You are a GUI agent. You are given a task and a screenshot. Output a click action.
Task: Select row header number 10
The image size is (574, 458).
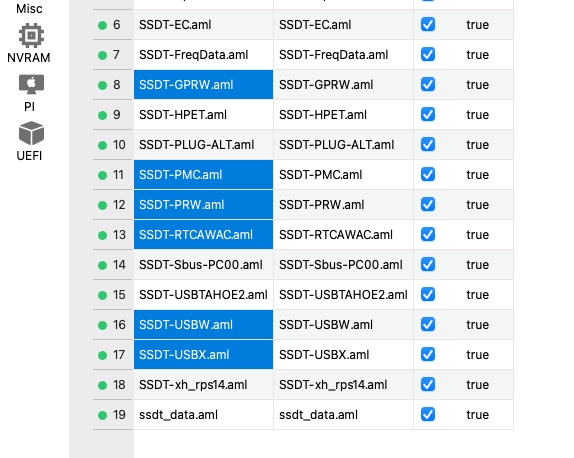point(113,145)
